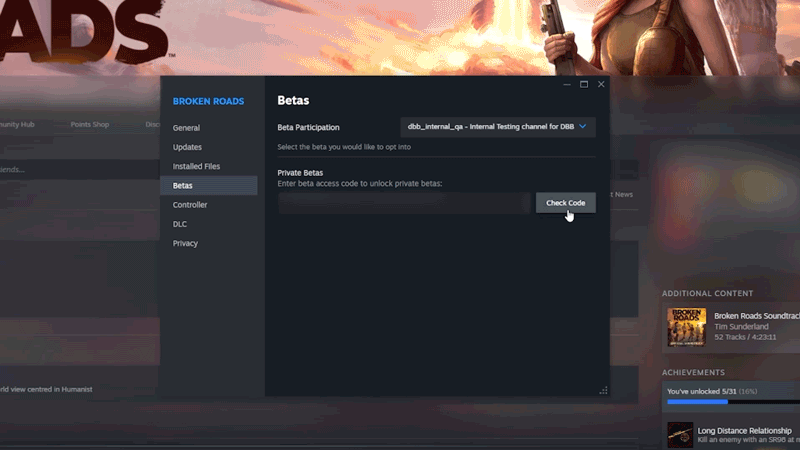800x450 pixels.
Task: Open the Points Shop link
Action: pos(90,125)
